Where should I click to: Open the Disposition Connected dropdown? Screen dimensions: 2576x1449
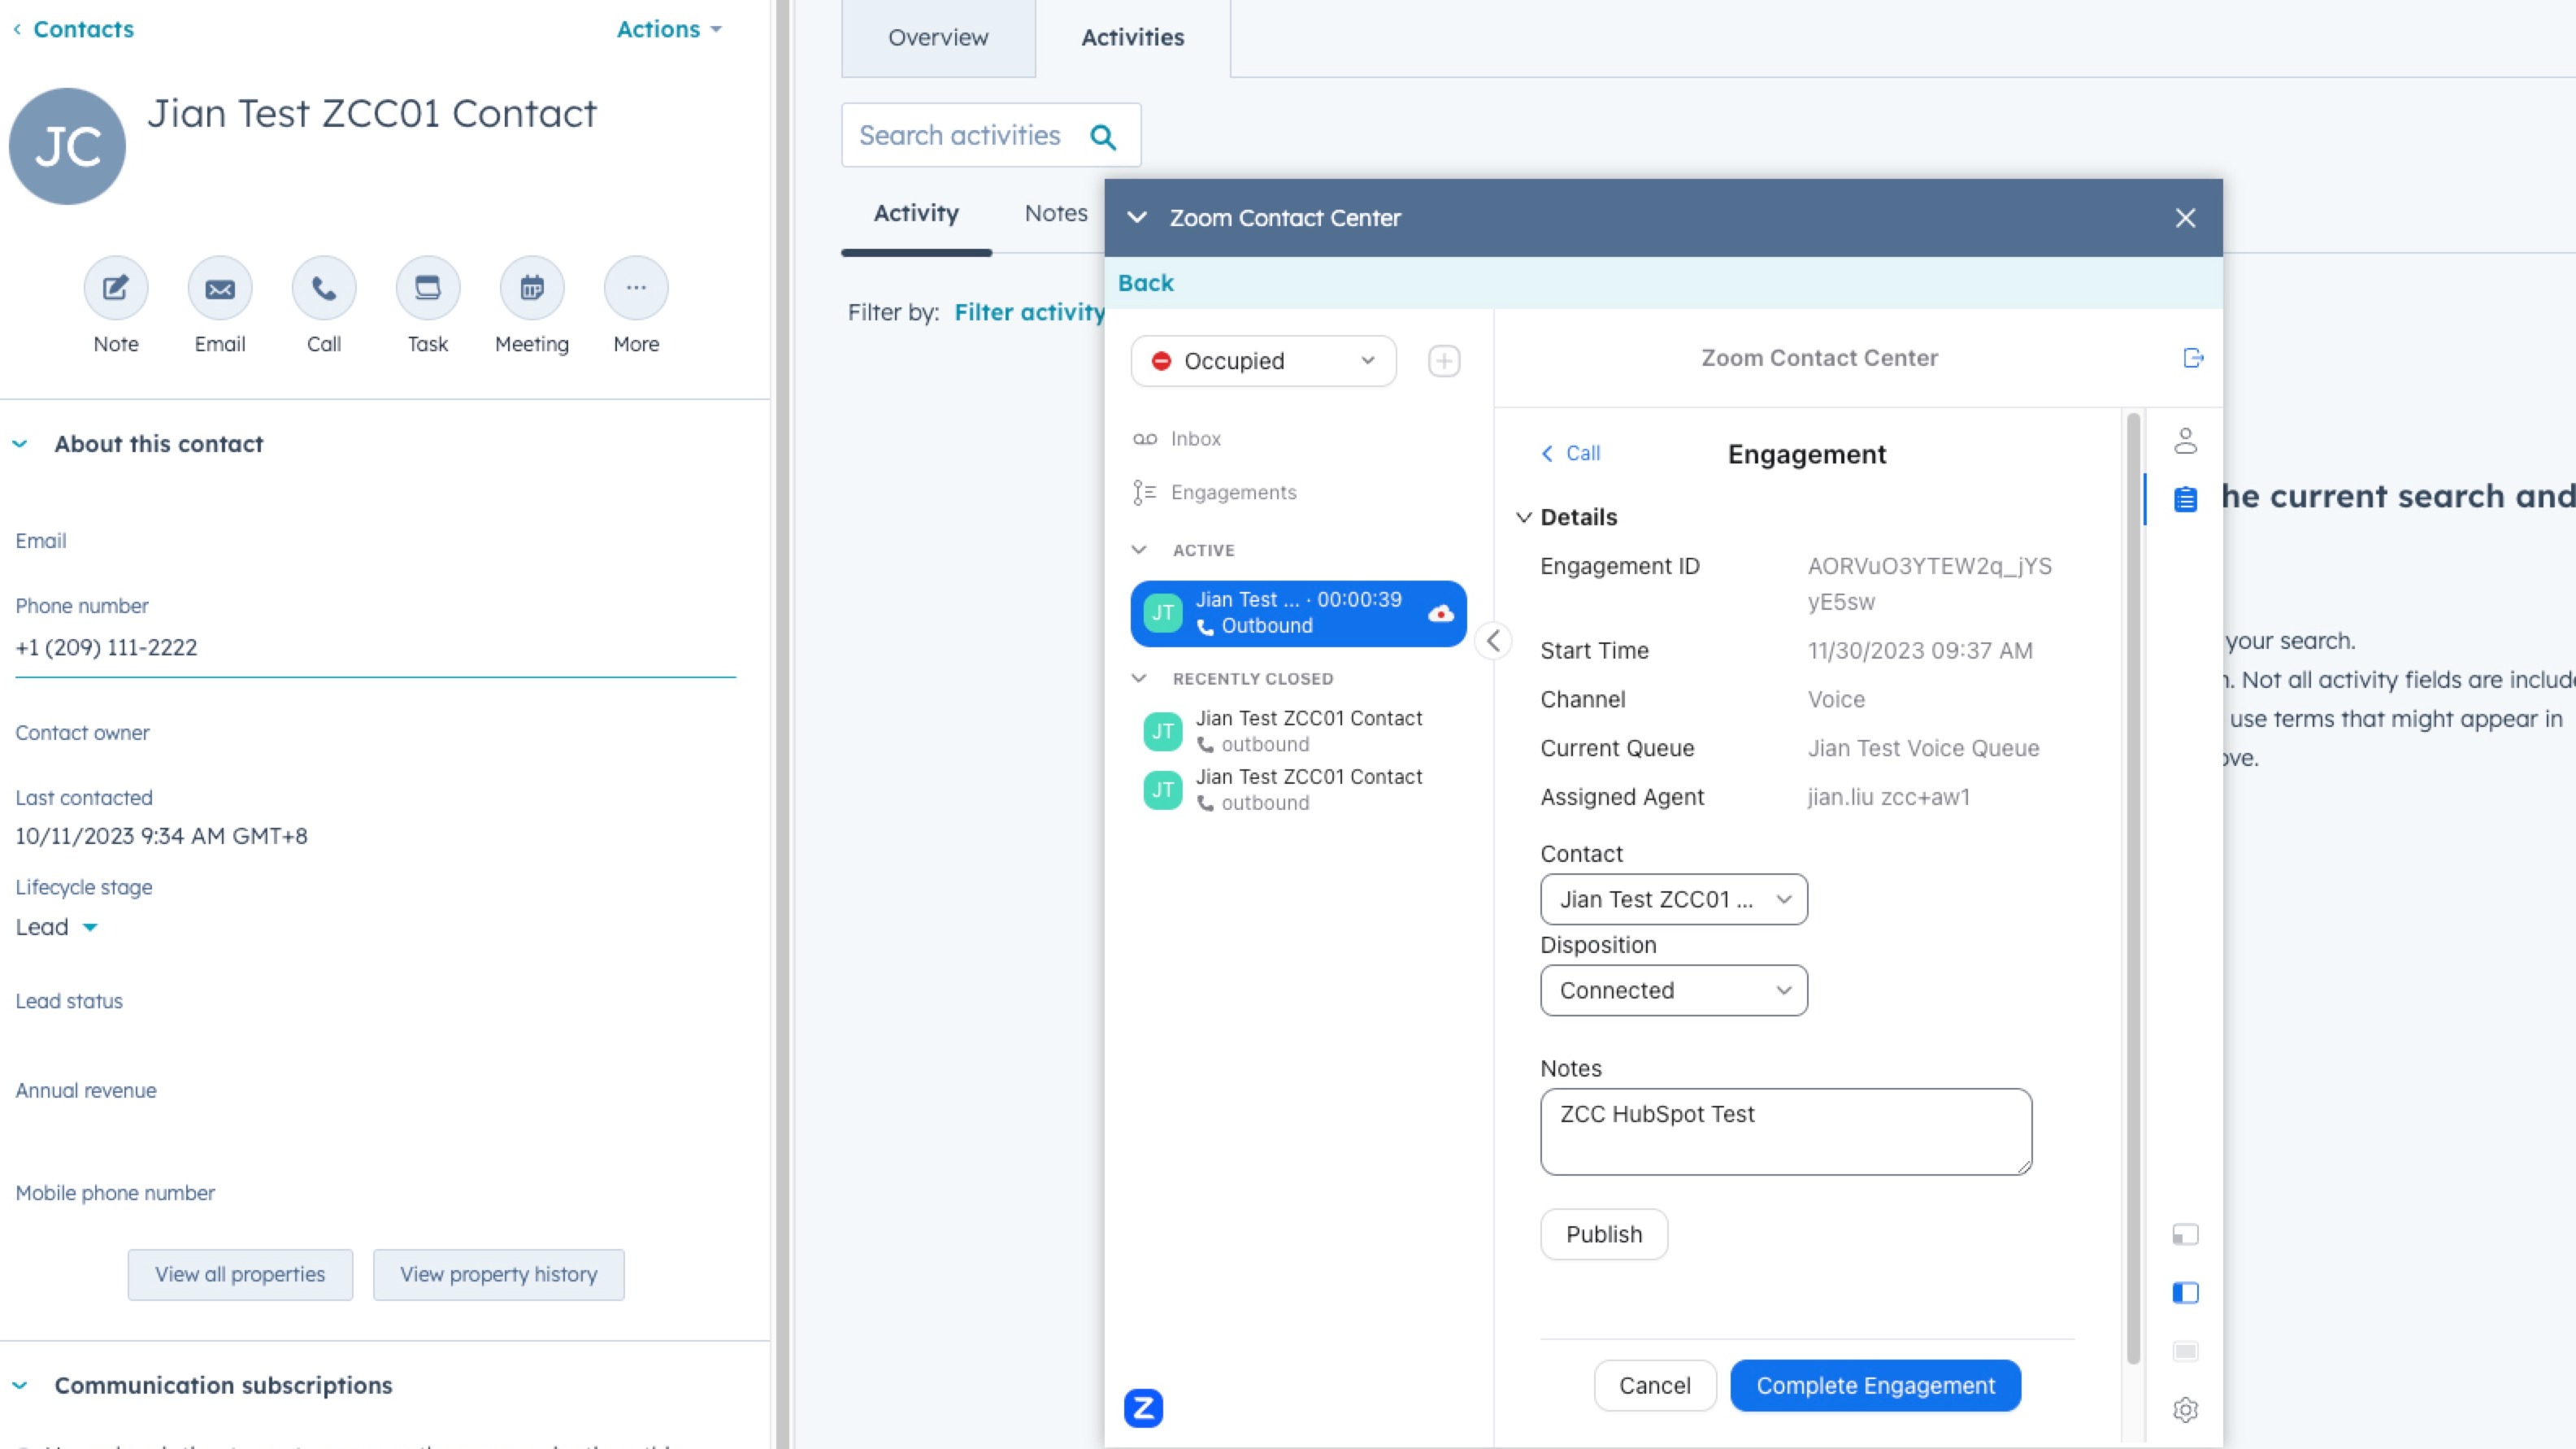pos(1673,990)
